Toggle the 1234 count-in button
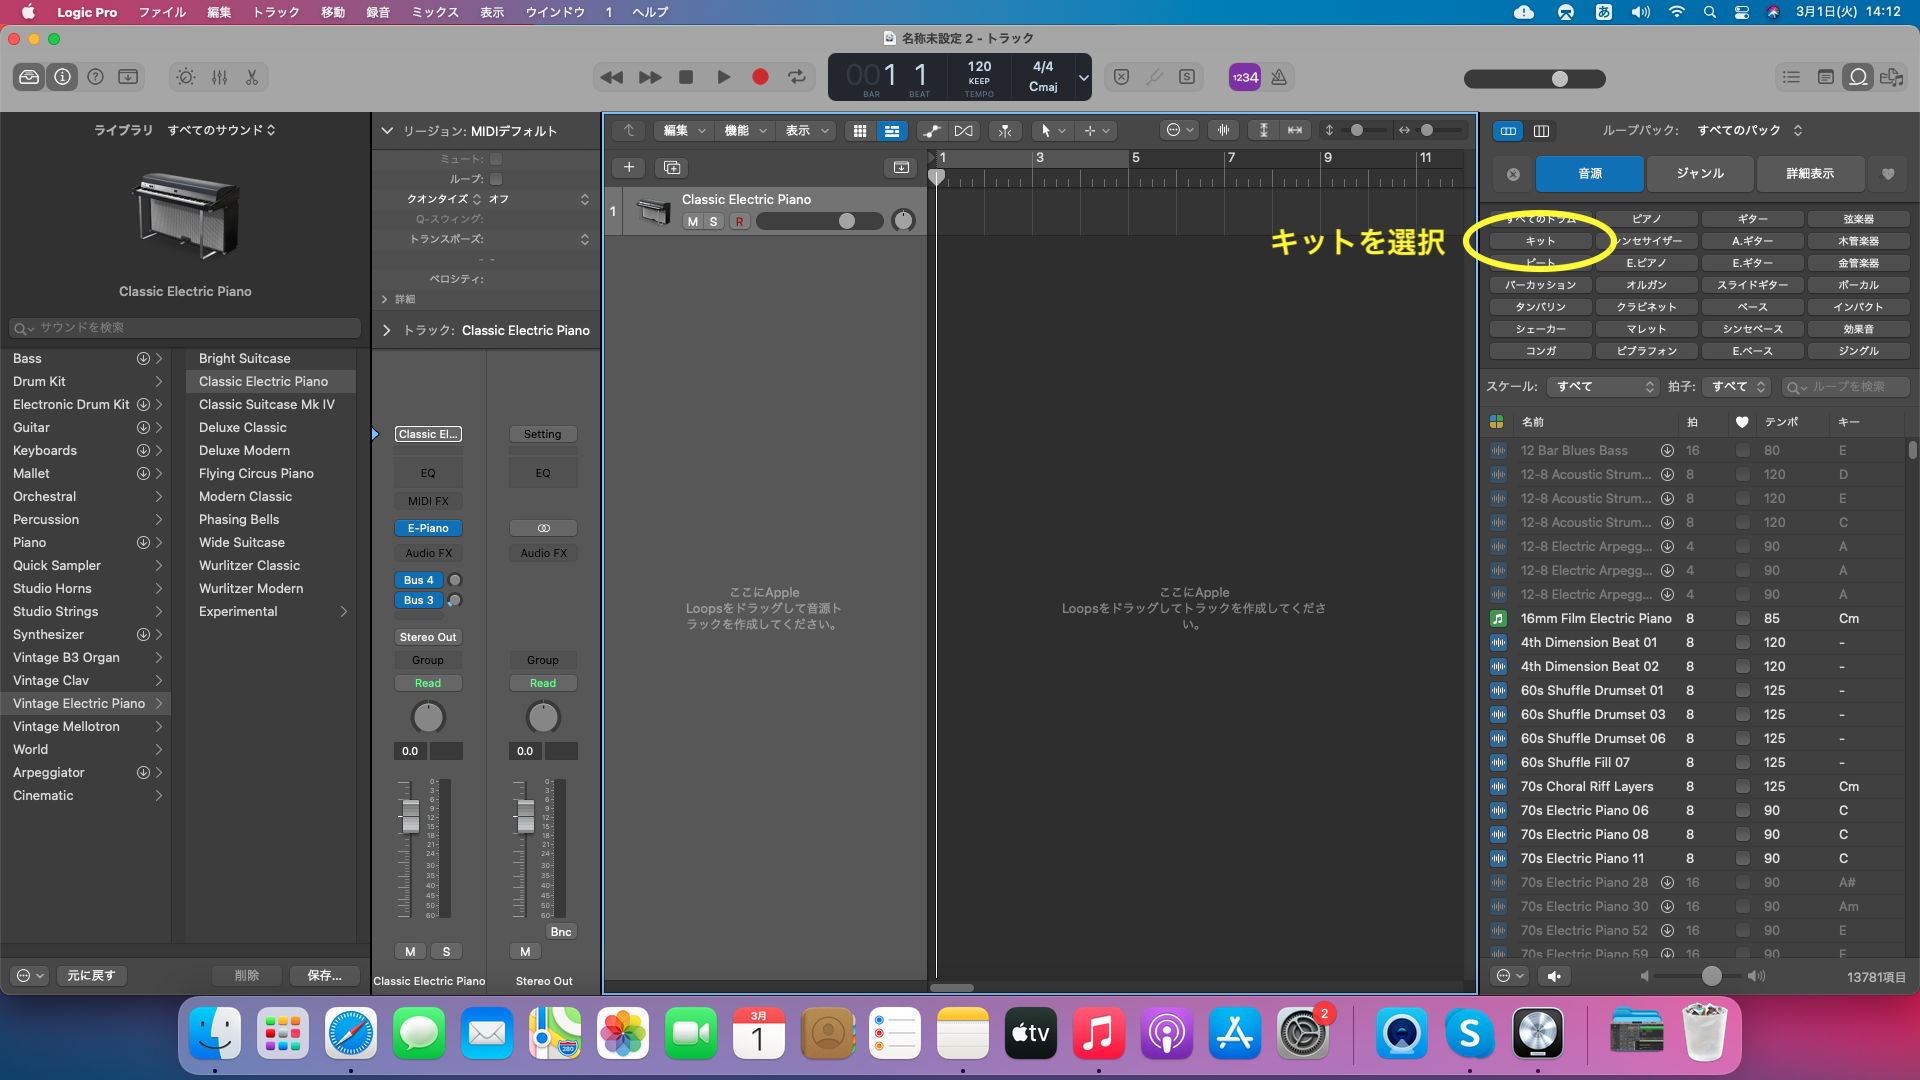The image size is (1920, 1080). tap(1245, 77)
